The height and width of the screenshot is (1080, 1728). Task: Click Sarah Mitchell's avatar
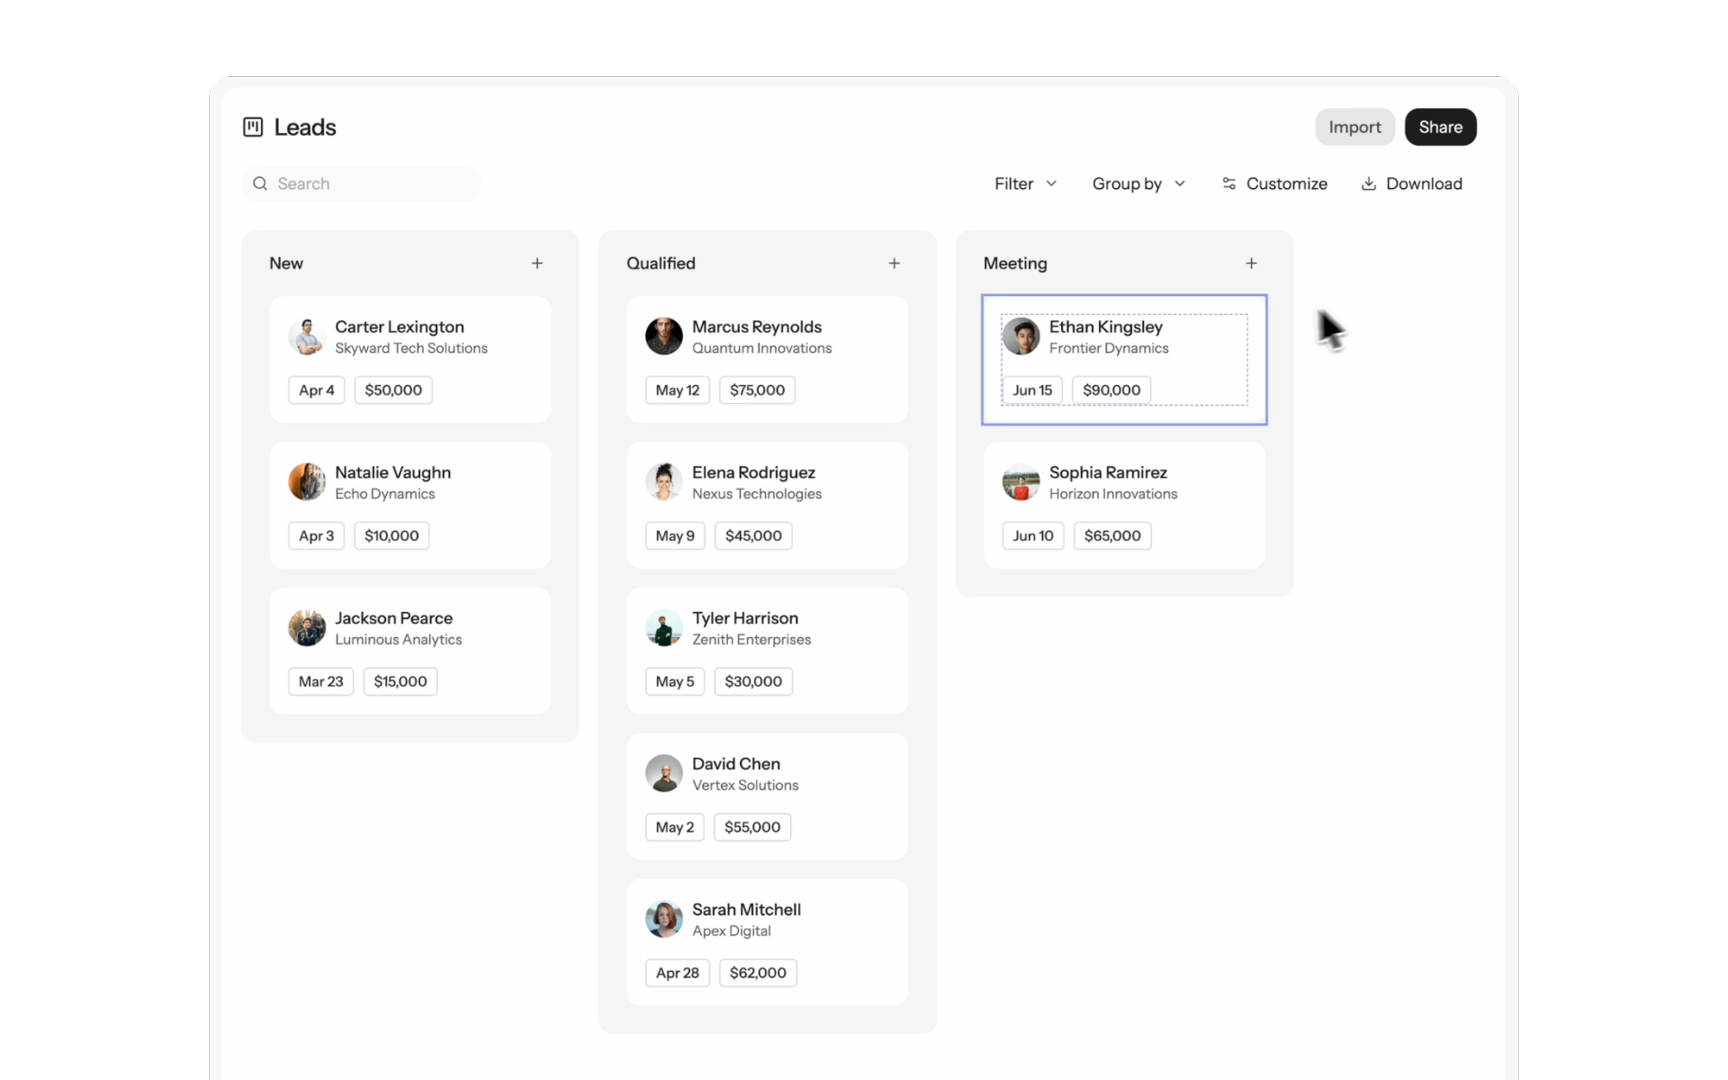[663, 919]
